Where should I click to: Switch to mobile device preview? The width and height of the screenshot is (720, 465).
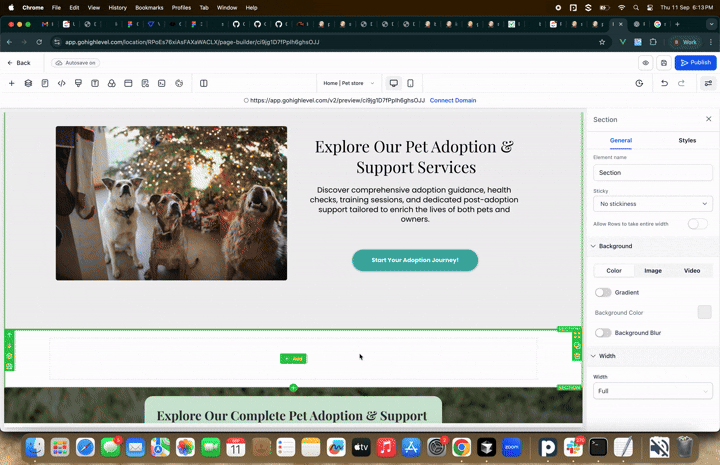(410, 83)
